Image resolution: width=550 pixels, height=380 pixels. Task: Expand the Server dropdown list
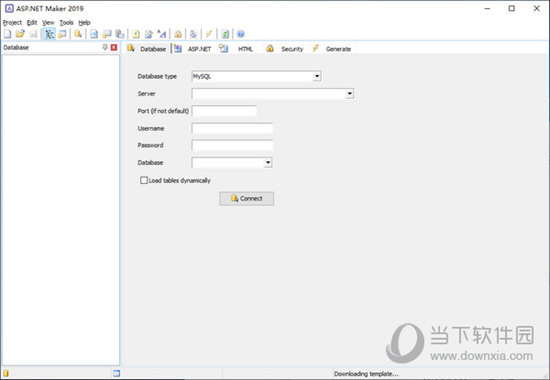(x=350, y=94)
